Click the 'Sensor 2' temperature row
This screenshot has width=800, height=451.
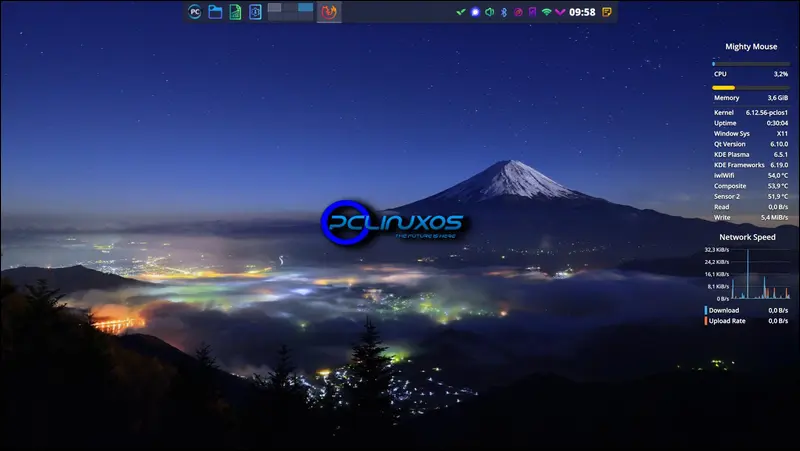(751, 196)
